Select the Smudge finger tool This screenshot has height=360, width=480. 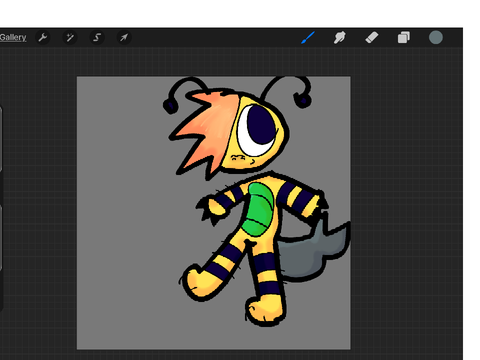coord(340,37)
